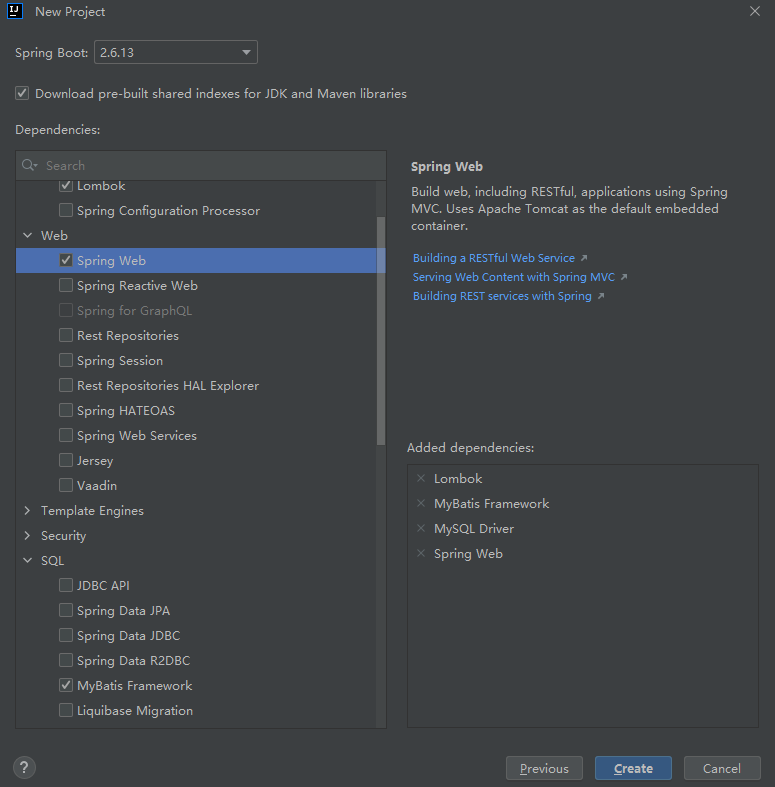Uncheck the Spring Web checkbox
Screen dimensions: 775x787
(x=66, y=260)
